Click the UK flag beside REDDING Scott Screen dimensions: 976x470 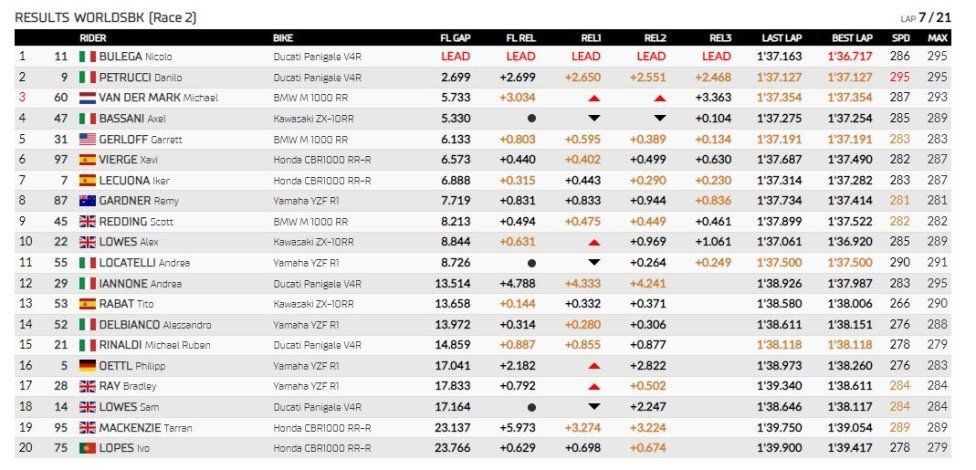pyautogui.click(x=87, y=221)
